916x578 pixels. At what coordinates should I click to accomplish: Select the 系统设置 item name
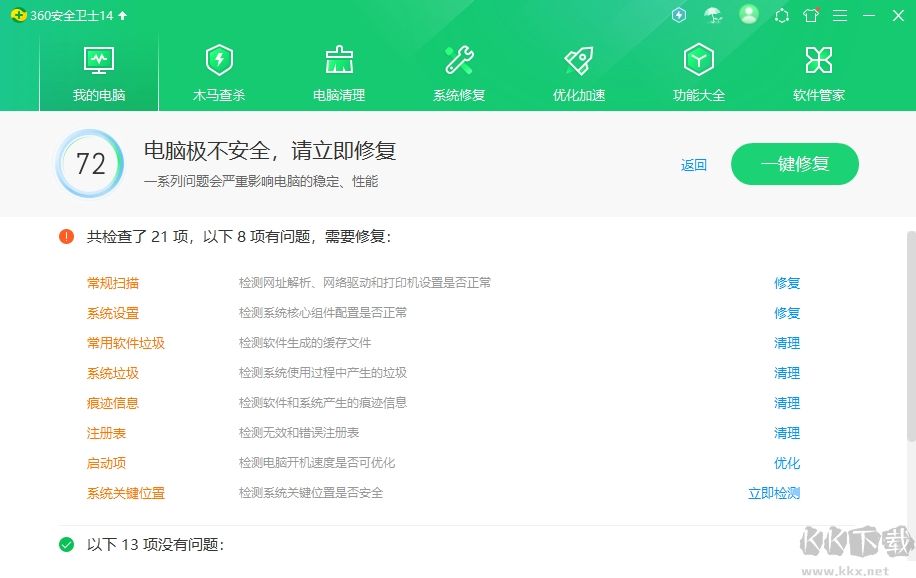tap(113, 313)
